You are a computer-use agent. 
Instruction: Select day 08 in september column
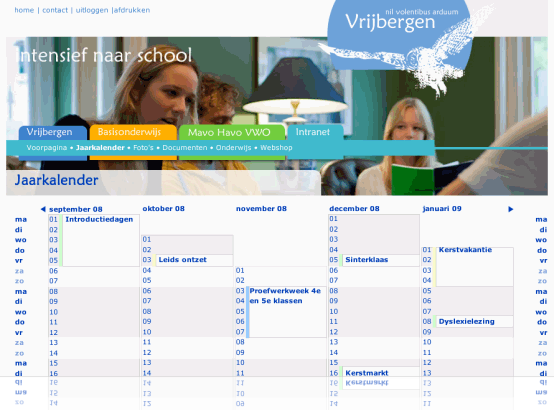pyautogui.click(x=53, y=292)
